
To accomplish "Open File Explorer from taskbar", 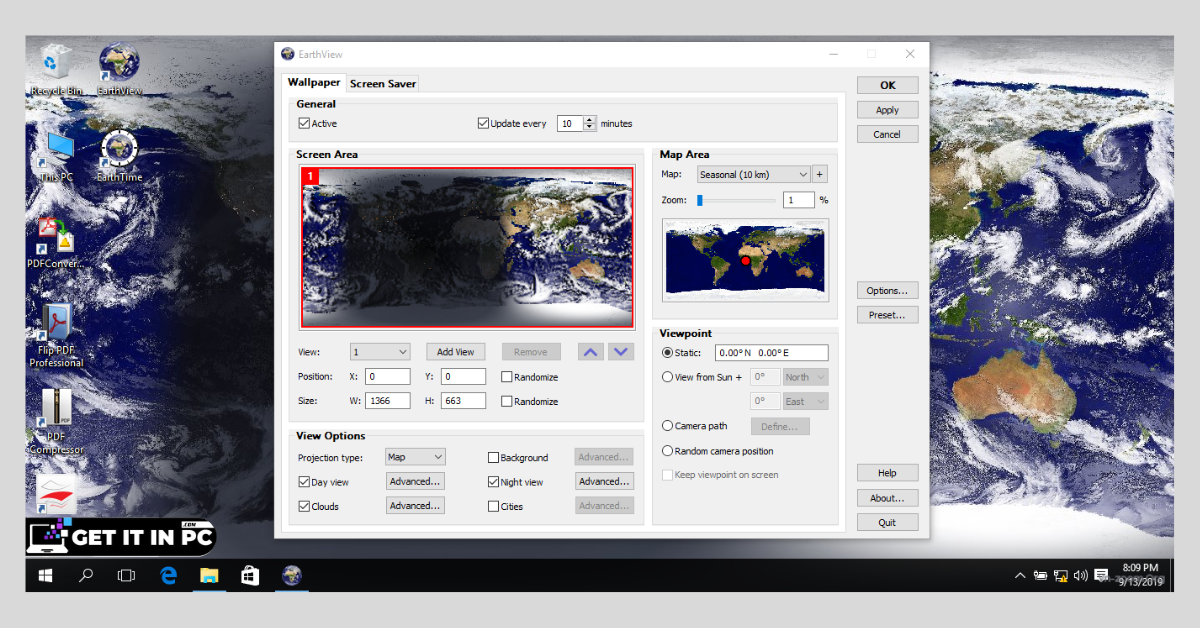I will point(209,575).
